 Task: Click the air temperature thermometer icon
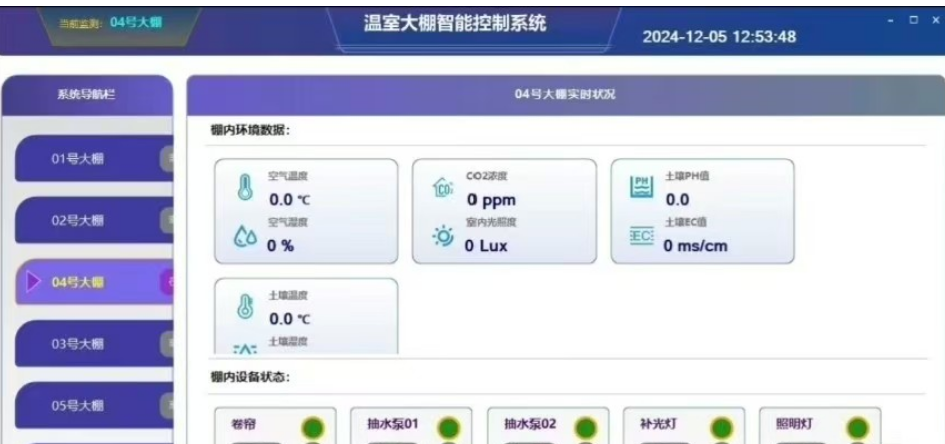244,187
